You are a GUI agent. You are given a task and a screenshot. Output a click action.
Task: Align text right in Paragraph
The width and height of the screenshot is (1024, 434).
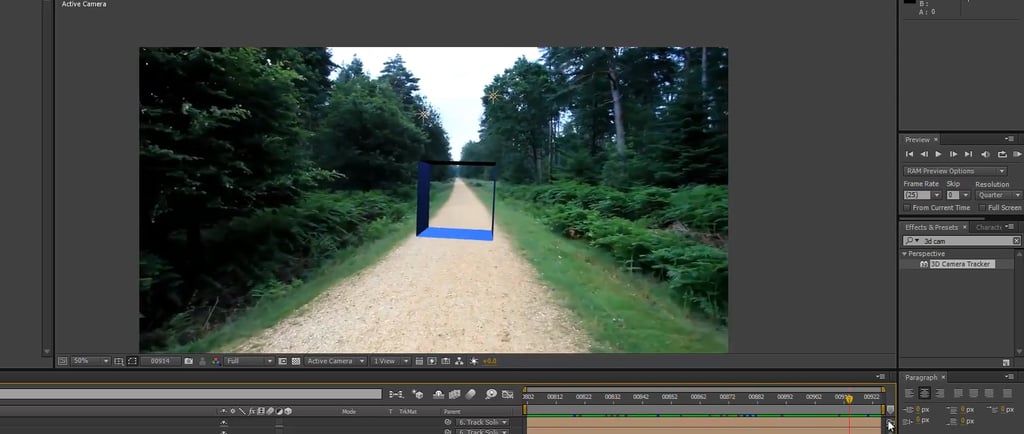tap(939, 393)
